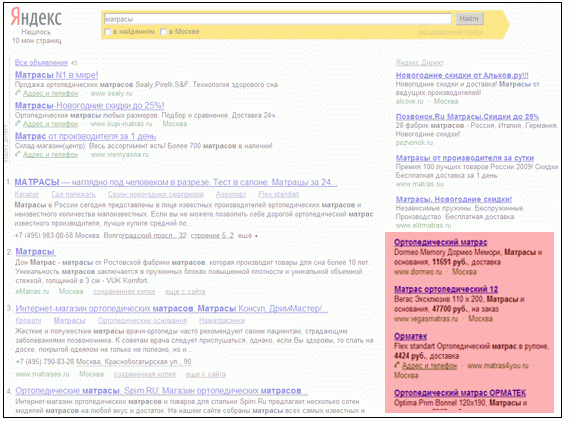Open the 'Кровати' sitelink
Screen dimensions: 570x421
pyautogui.click(x=28, y=321)
